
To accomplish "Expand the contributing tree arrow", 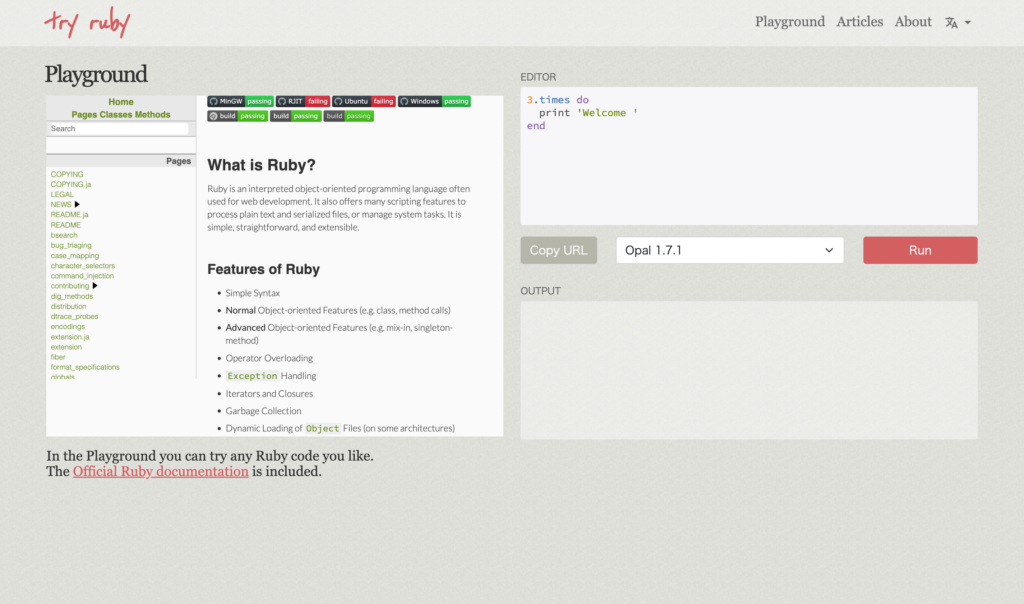I will [x=96, y=286].
